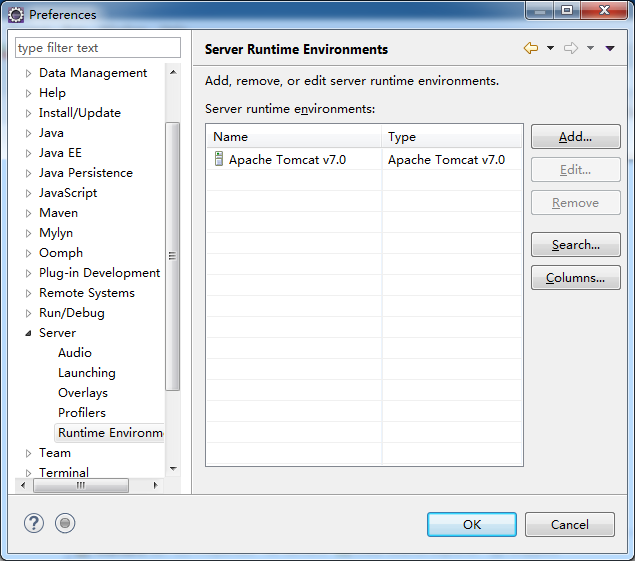Select the Remote Systems tree label
Viewport: 635px width, 561px height.
87,293
